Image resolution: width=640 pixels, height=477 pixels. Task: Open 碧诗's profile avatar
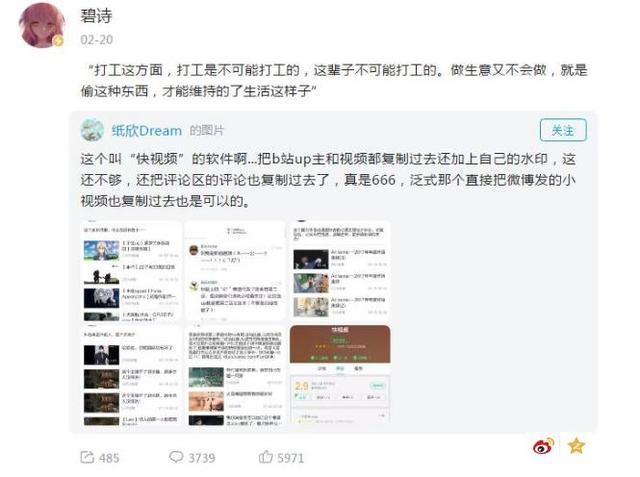42,26
